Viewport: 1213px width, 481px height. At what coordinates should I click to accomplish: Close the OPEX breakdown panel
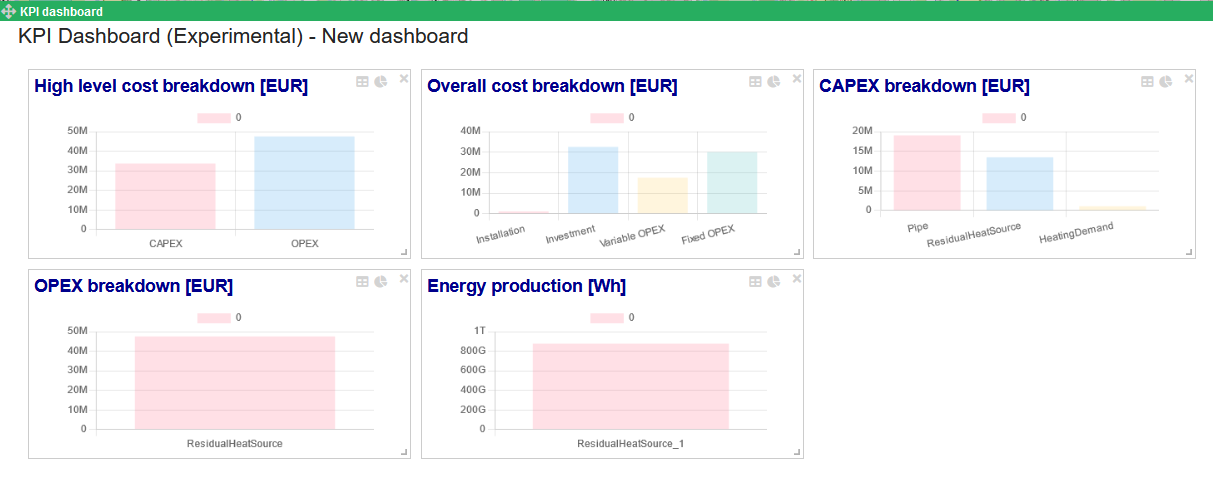tap(404, 278)
